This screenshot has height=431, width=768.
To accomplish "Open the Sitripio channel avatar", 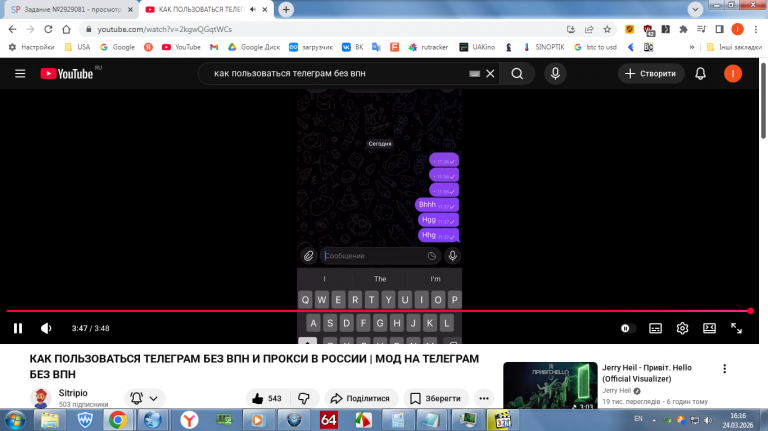I will (41, 398).
